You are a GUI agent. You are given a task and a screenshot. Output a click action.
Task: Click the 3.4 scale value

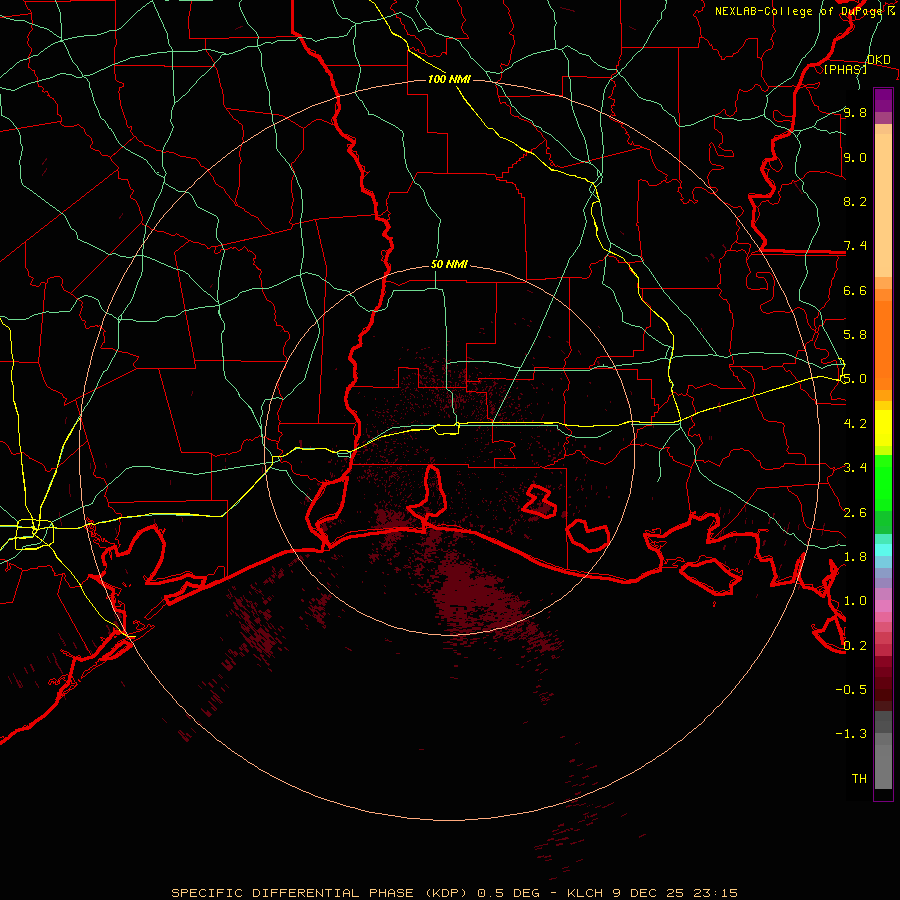pos(855,468)
